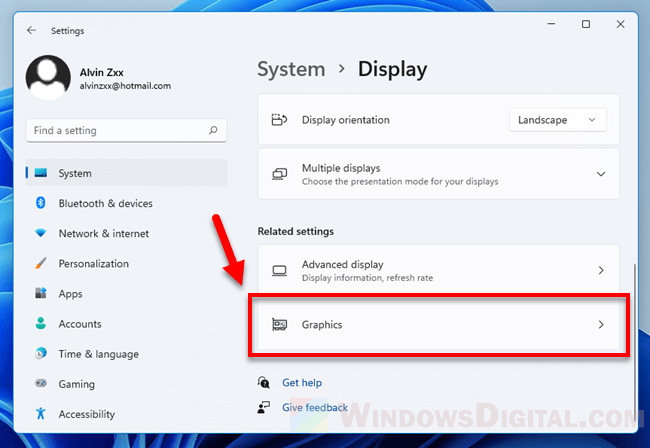Maximize the Settings window

(586, 24)
